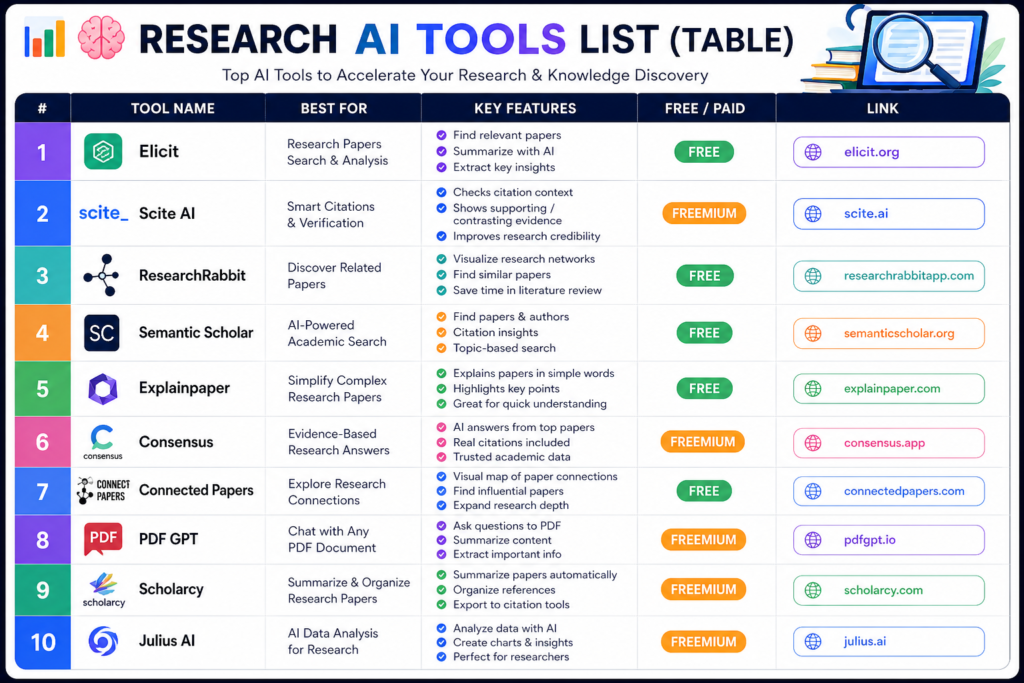Click the FREE badge in Elicit row

pos(704,152)
